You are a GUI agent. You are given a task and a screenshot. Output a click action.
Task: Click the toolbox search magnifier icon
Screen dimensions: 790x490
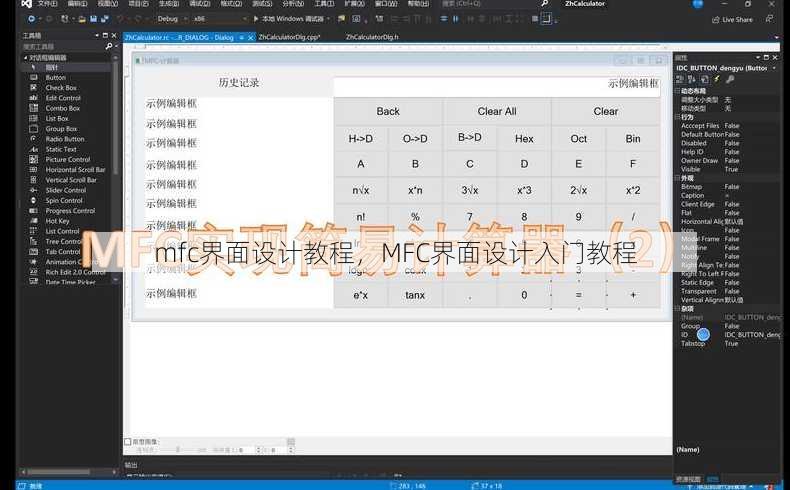click(x=109, y=46)
